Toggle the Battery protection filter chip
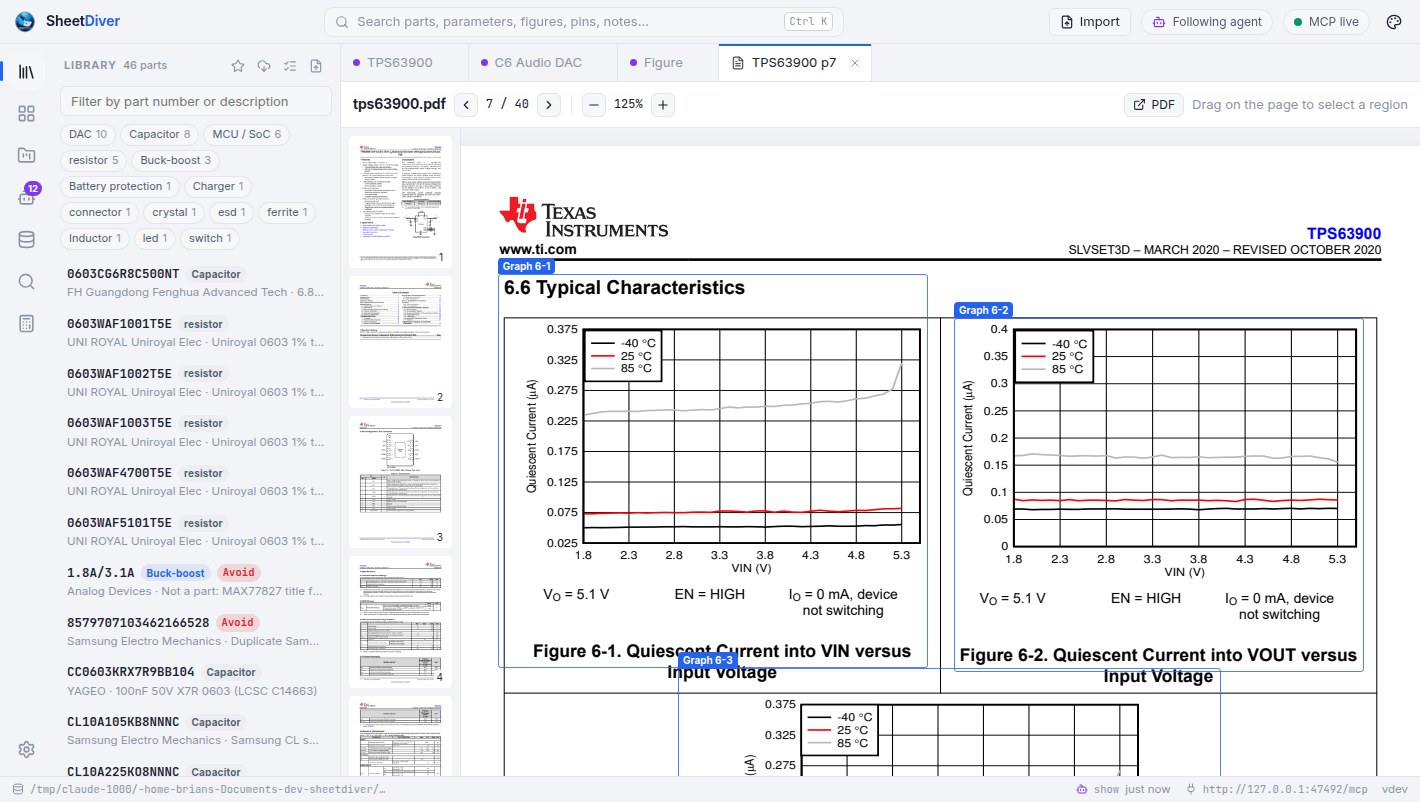 point(120,186)
